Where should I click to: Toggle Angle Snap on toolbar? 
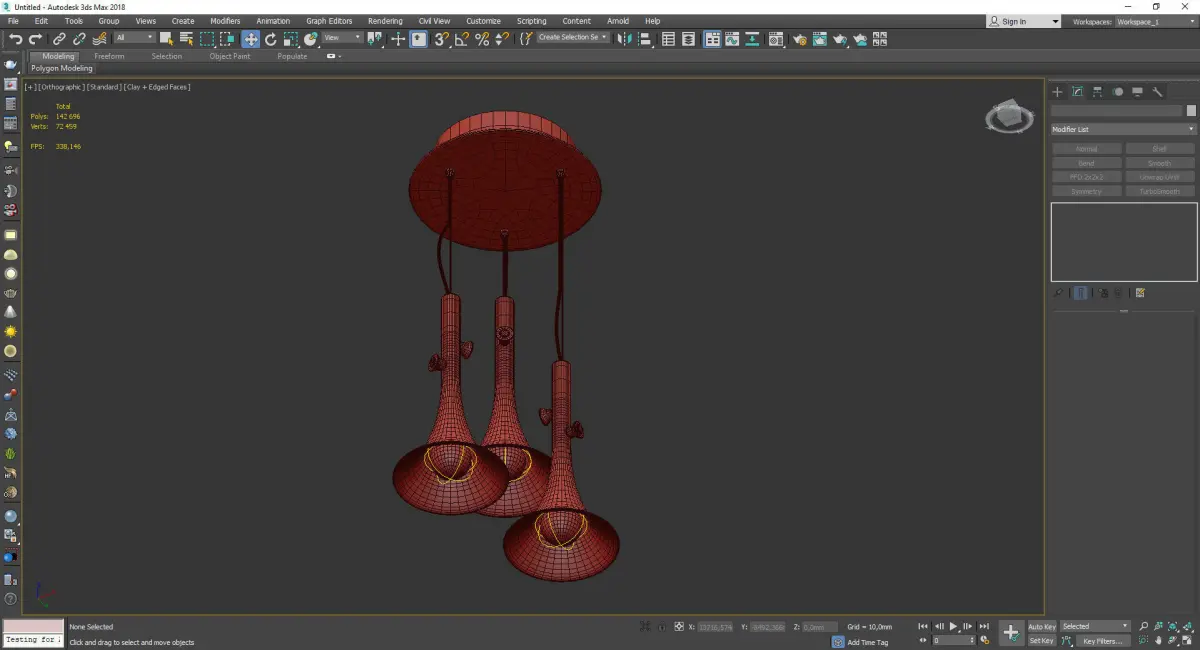click(461, 39)
